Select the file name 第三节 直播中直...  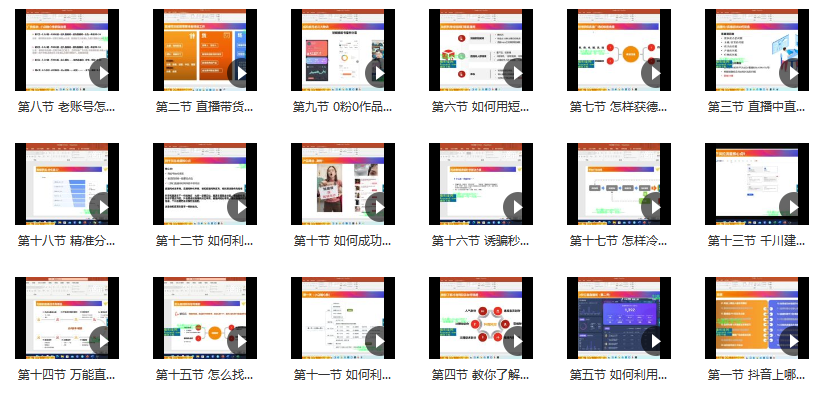756,107
